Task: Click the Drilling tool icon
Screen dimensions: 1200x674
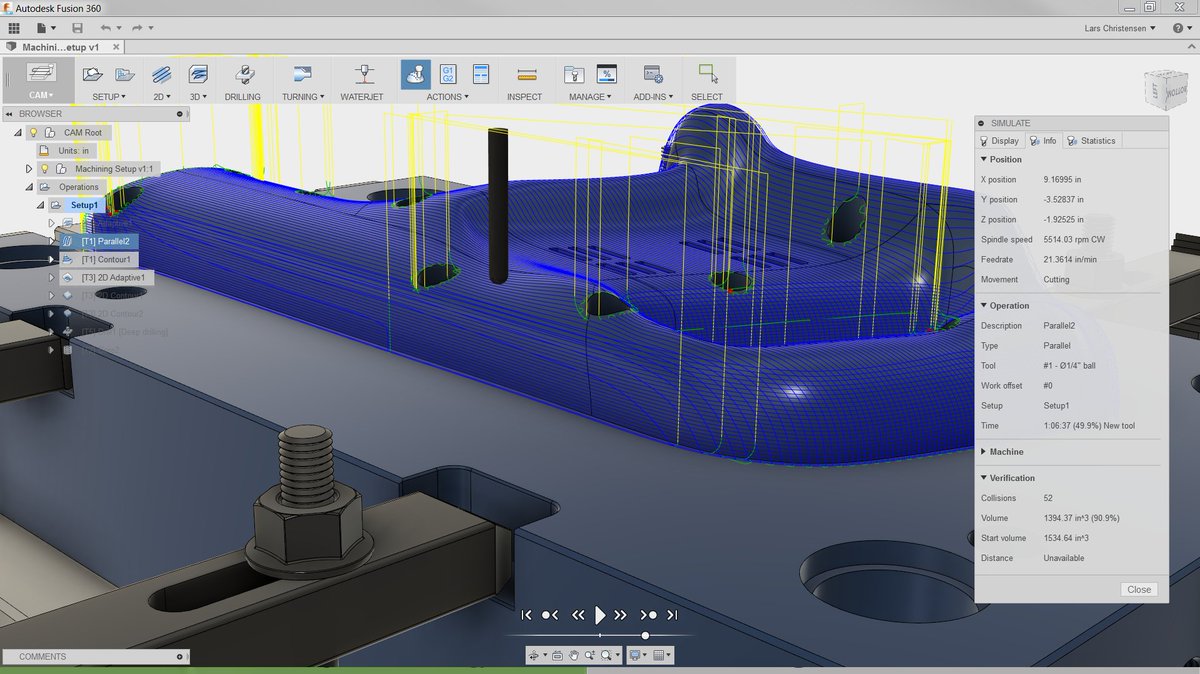Action: pyautogui.click(x=243, y=74)
